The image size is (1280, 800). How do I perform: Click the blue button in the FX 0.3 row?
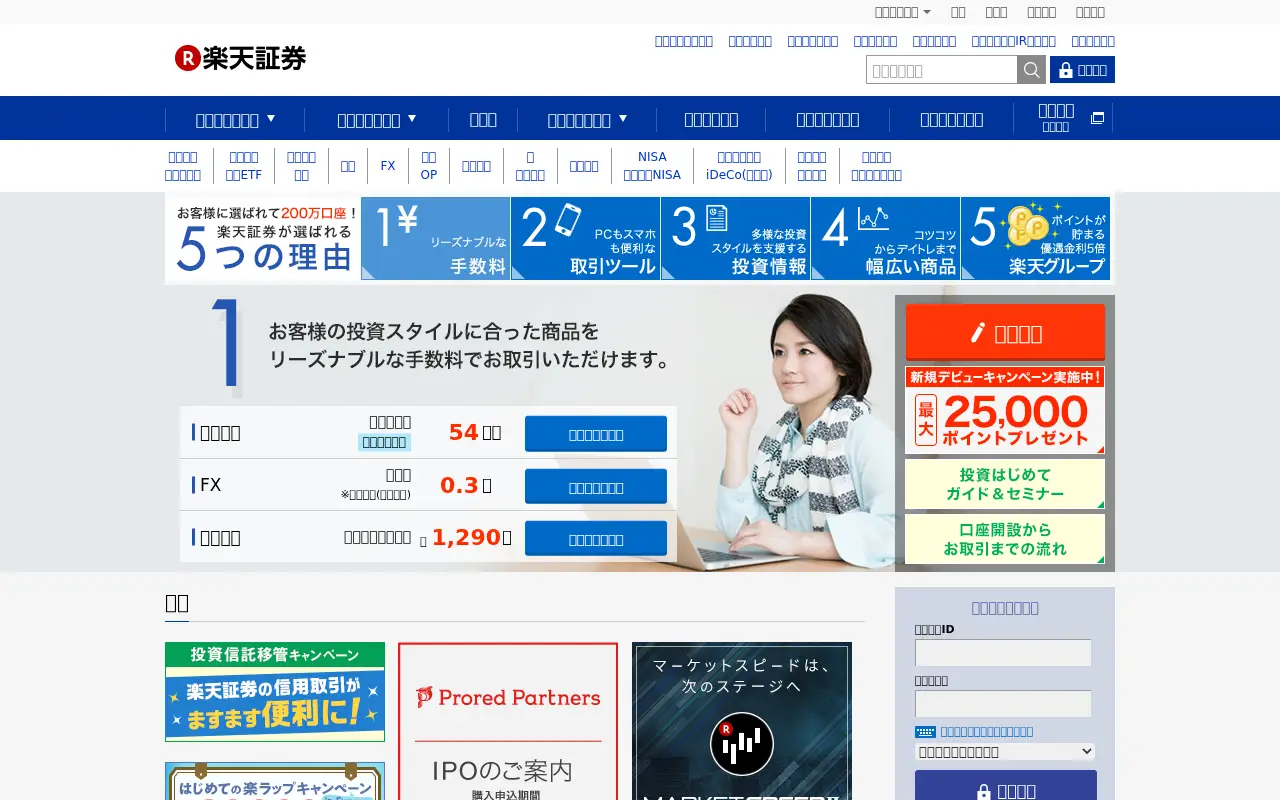tap(596, 487)
